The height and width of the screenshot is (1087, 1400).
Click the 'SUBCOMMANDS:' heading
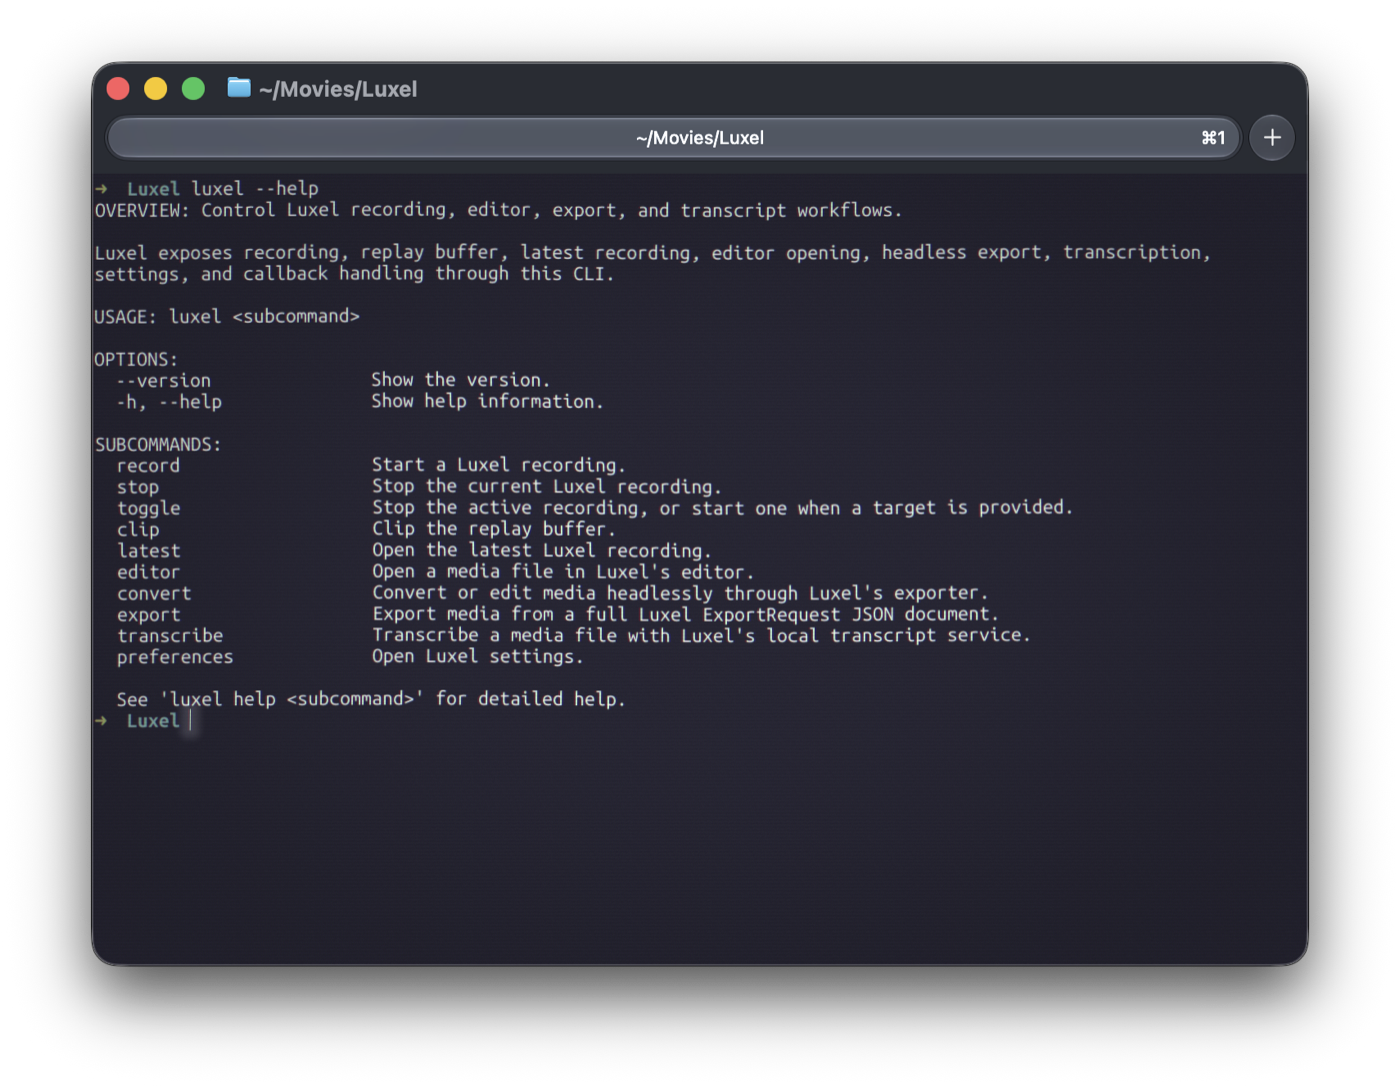click(158, 444)
